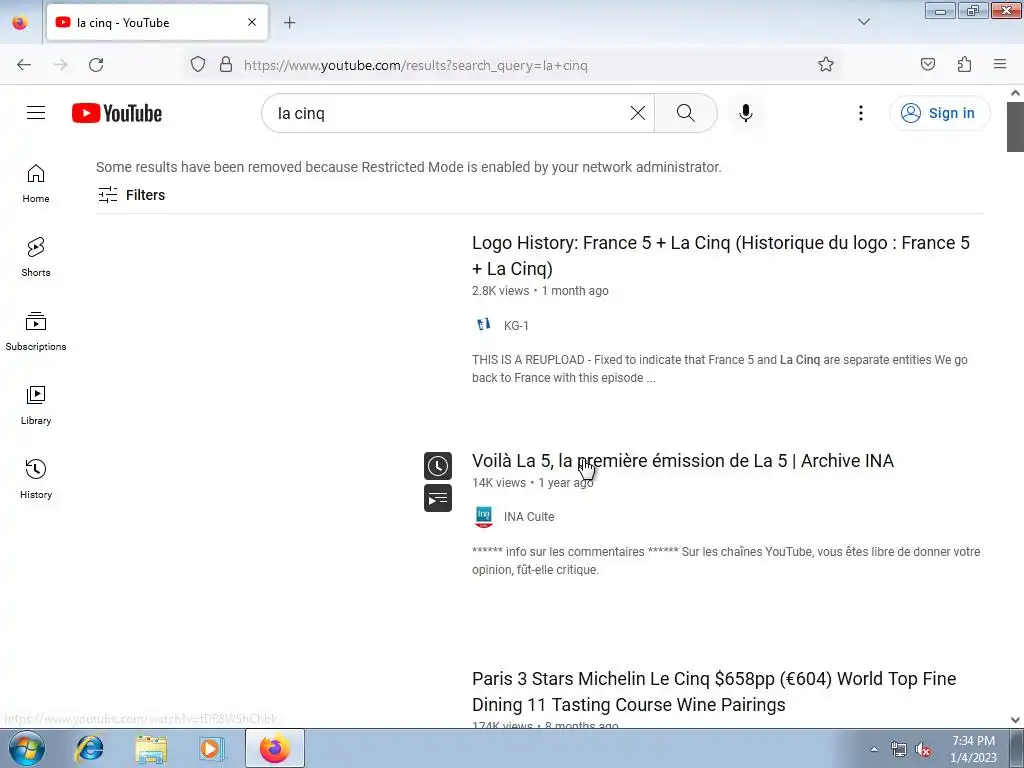The image size is (1024, 768).
Task: Save page to Pocket
Action: coord(927,64)
